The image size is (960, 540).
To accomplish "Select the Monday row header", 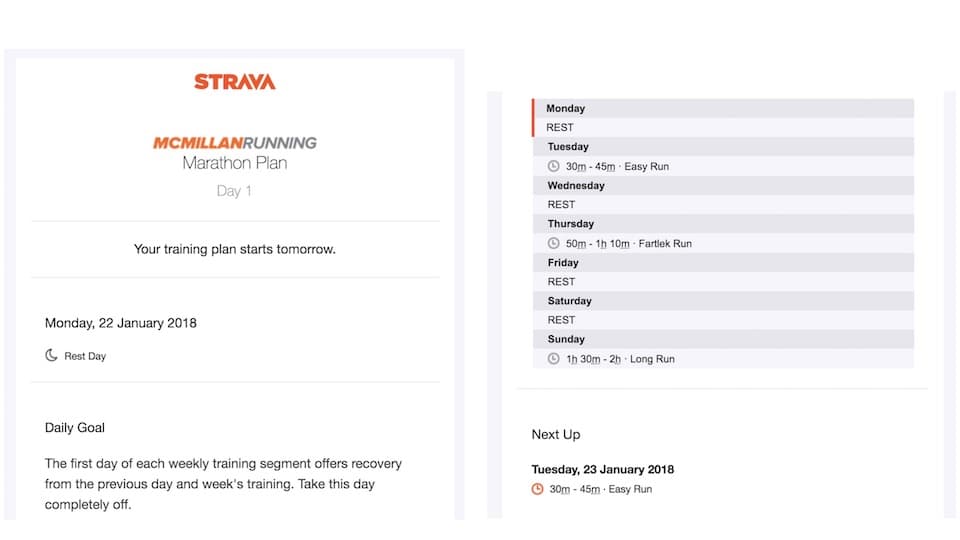I will [724, 108].
